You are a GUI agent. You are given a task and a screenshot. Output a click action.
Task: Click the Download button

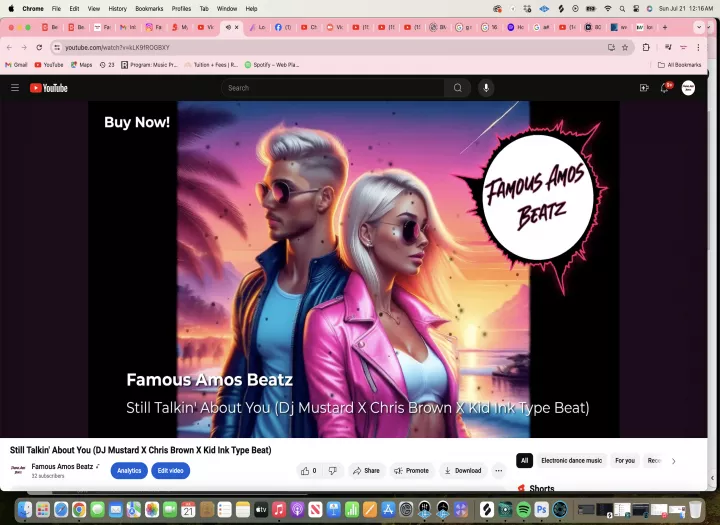[x=463, y=470]
